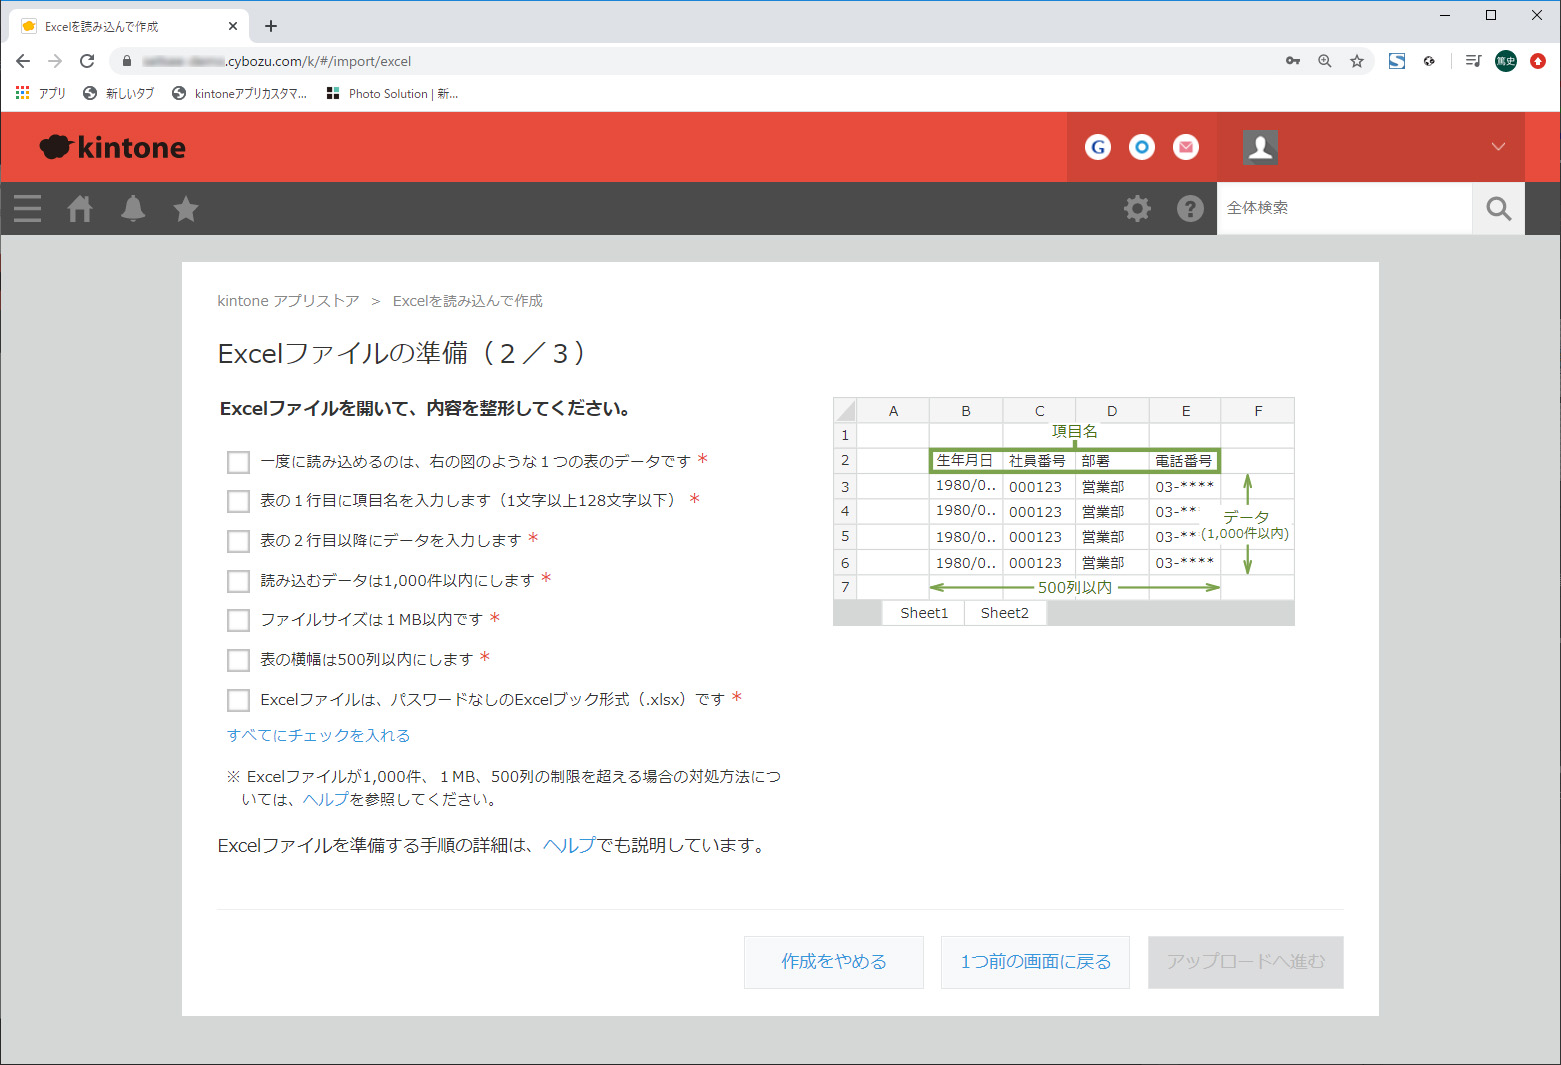Click the Excelファイルの準備（２／３） heading
Image resolution: width=1561 pixels, height=1065 pixels.
click(402, 353)
